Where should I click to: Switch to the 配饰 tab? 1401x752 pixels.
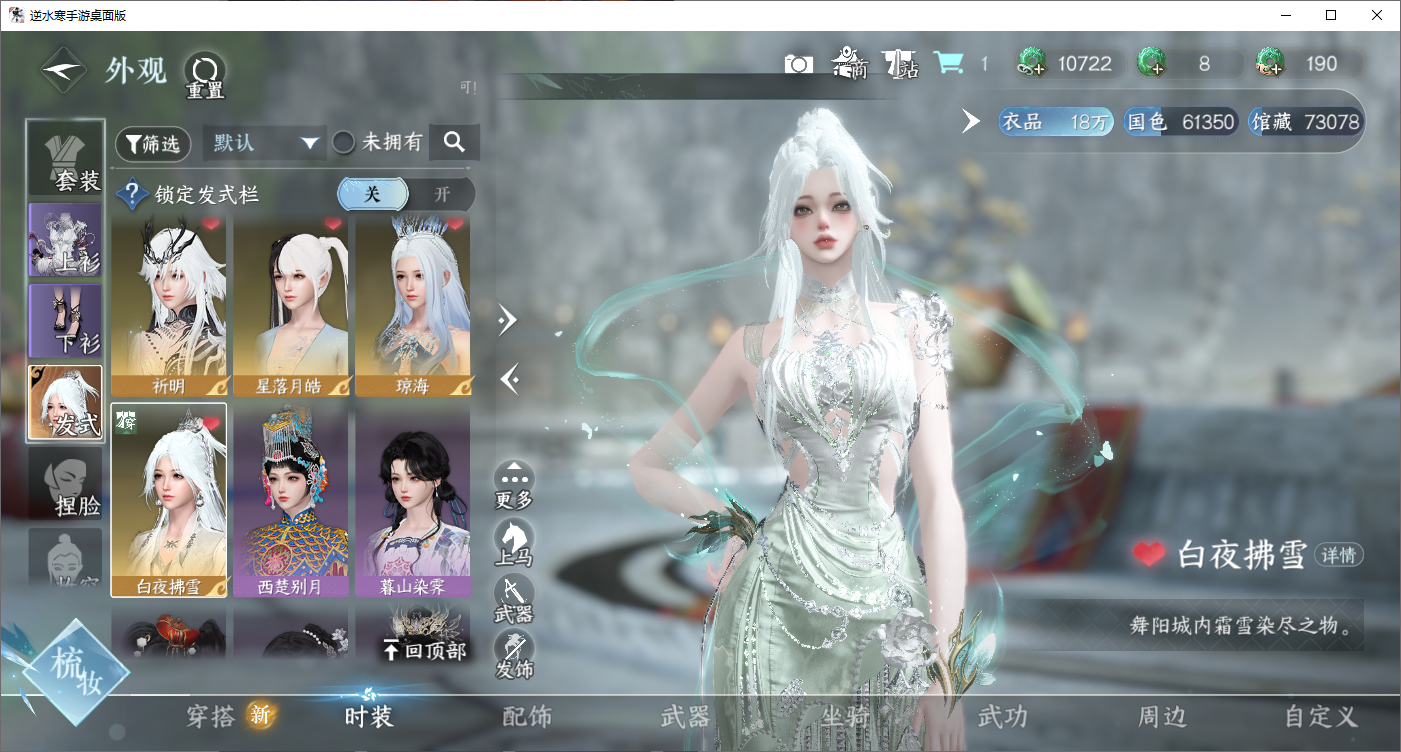click(x=527, y=716)
